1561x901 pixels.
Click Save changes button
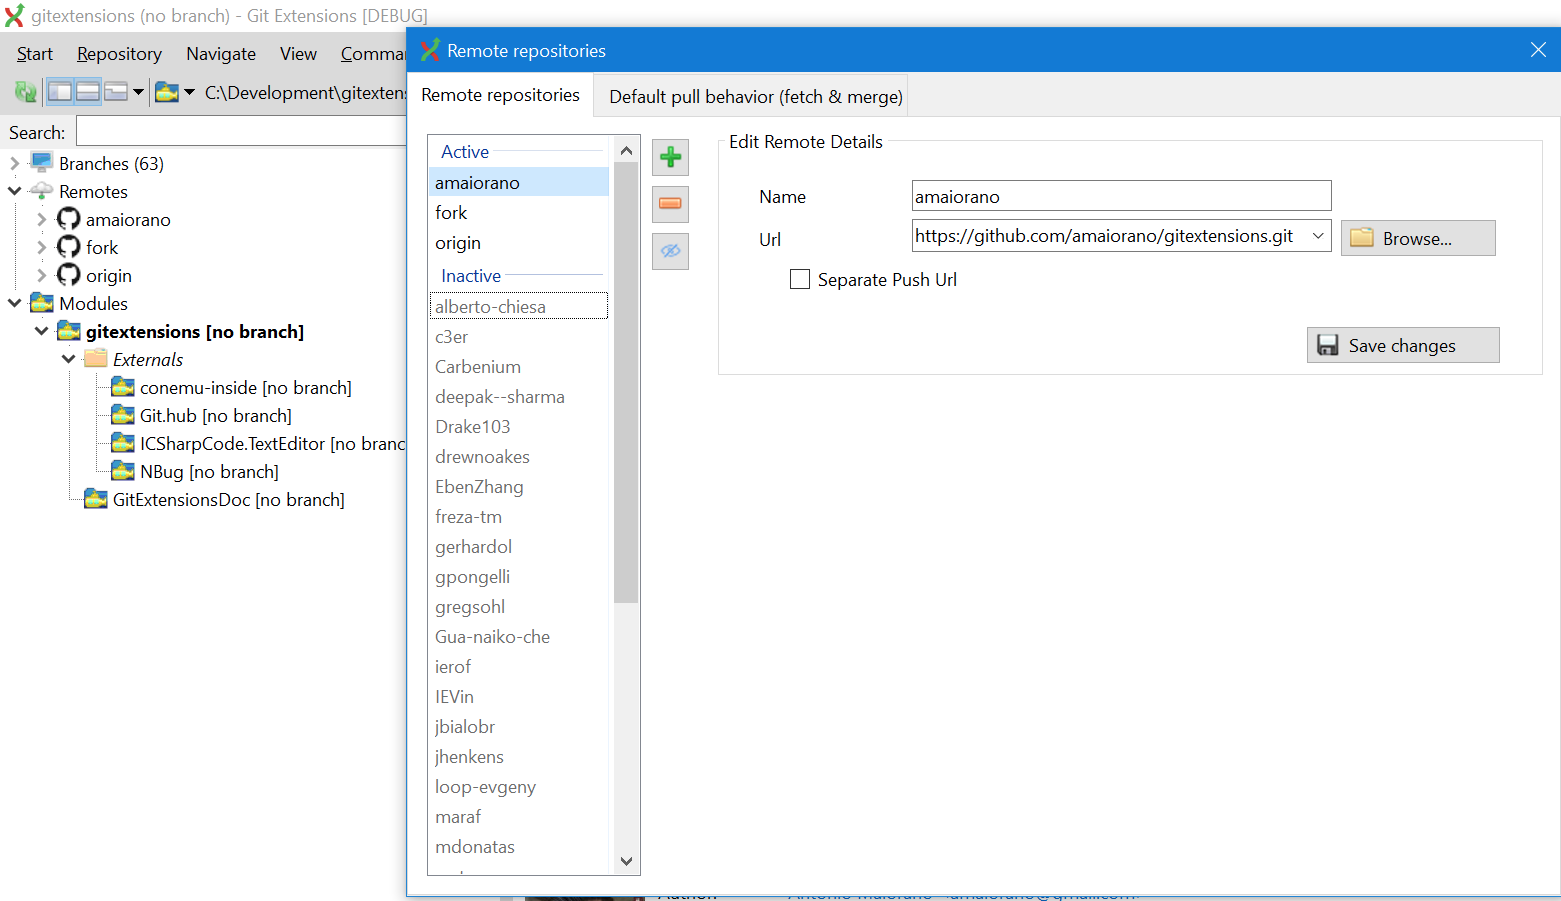[x=1403, y=345]
